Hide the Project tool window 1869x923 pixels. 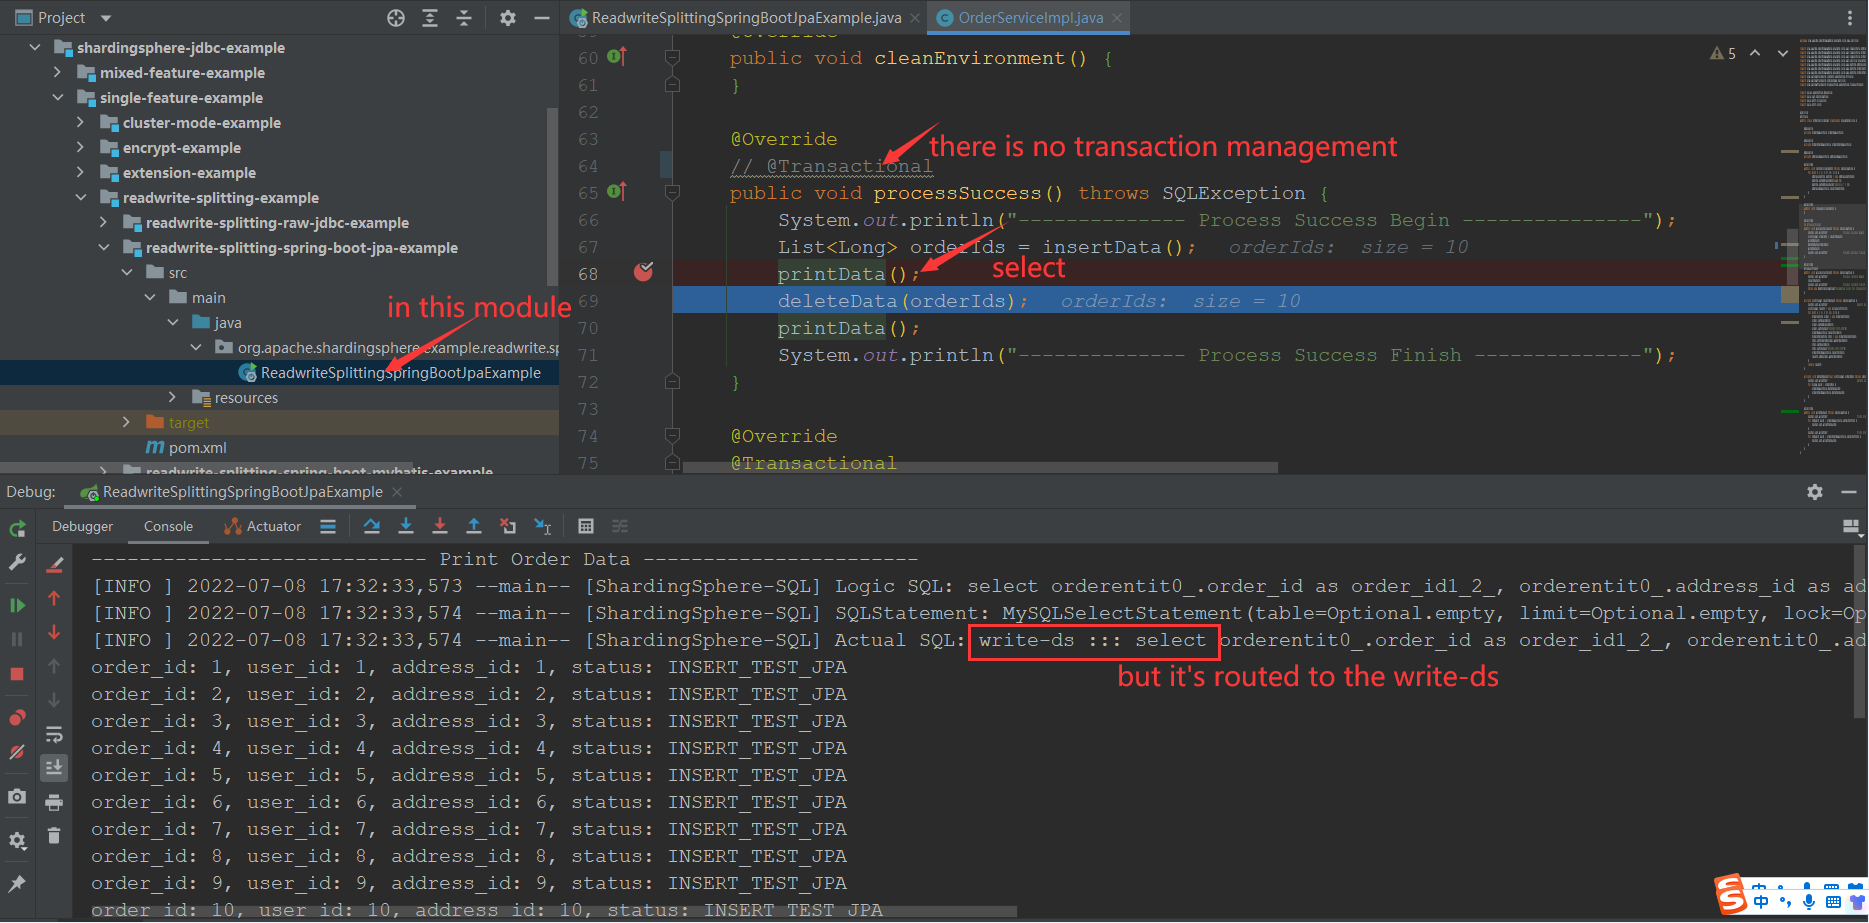541,18
